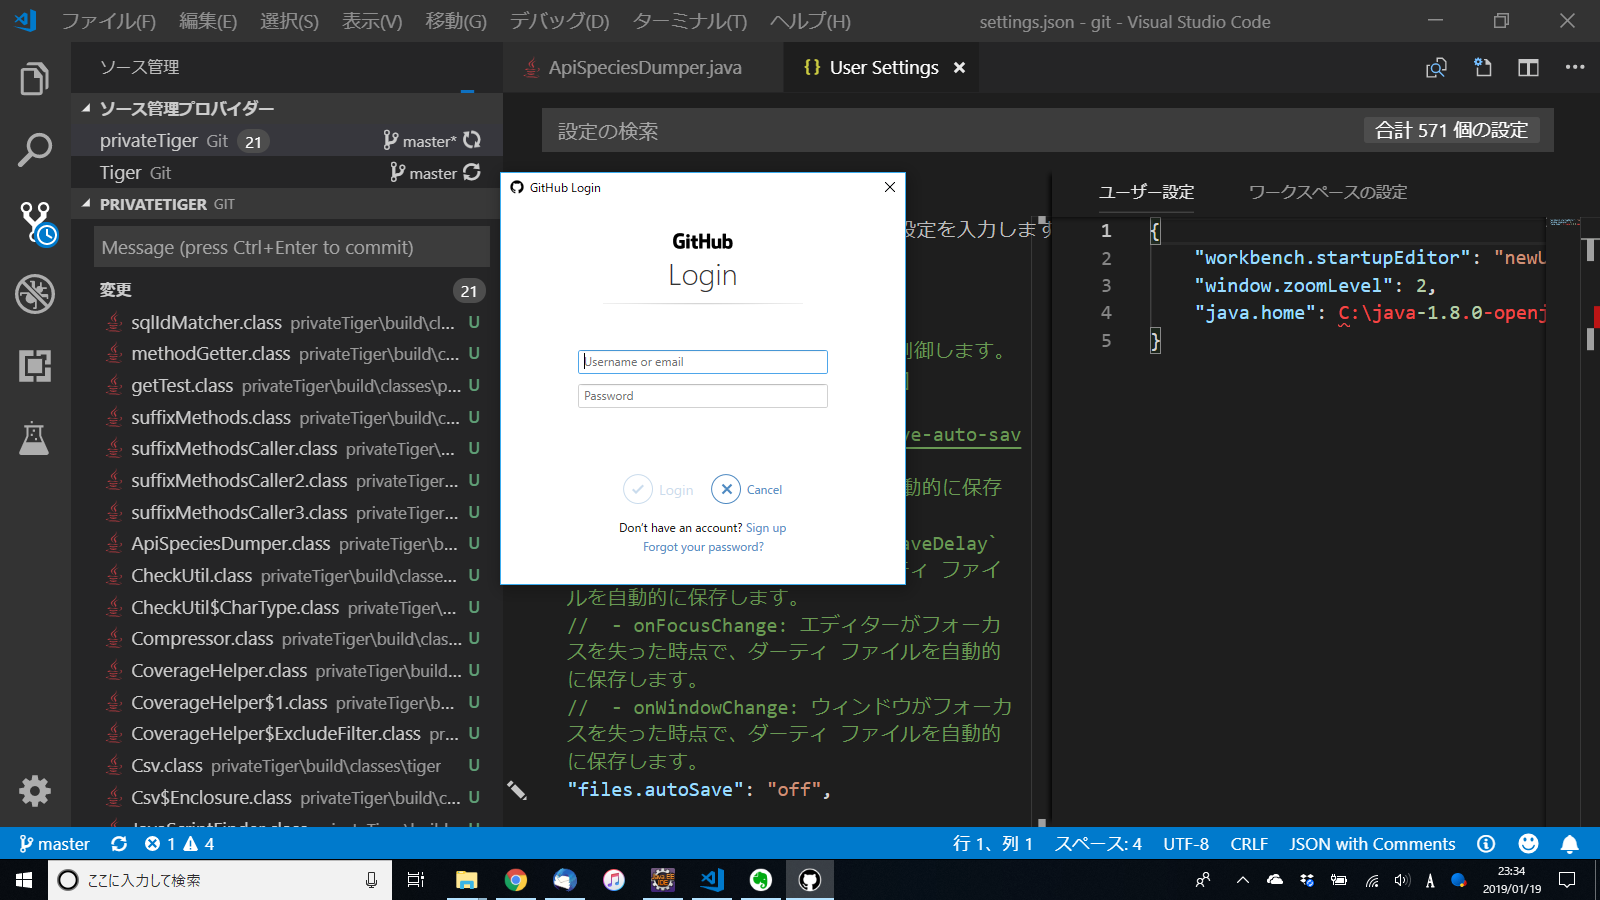
Task: Close the GitHub Login dialog
Action: (x=890, y=187)
